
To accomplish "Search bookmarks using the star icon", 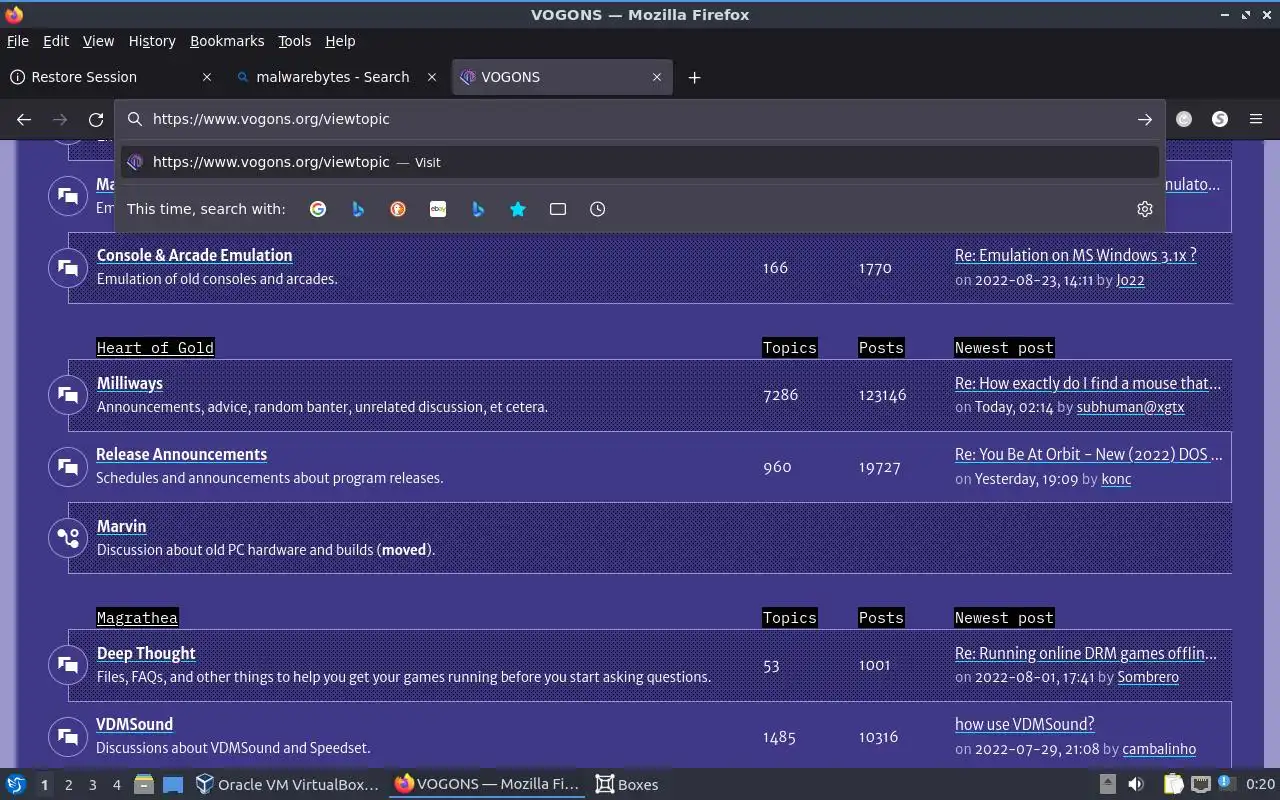I will pos(518,209).
